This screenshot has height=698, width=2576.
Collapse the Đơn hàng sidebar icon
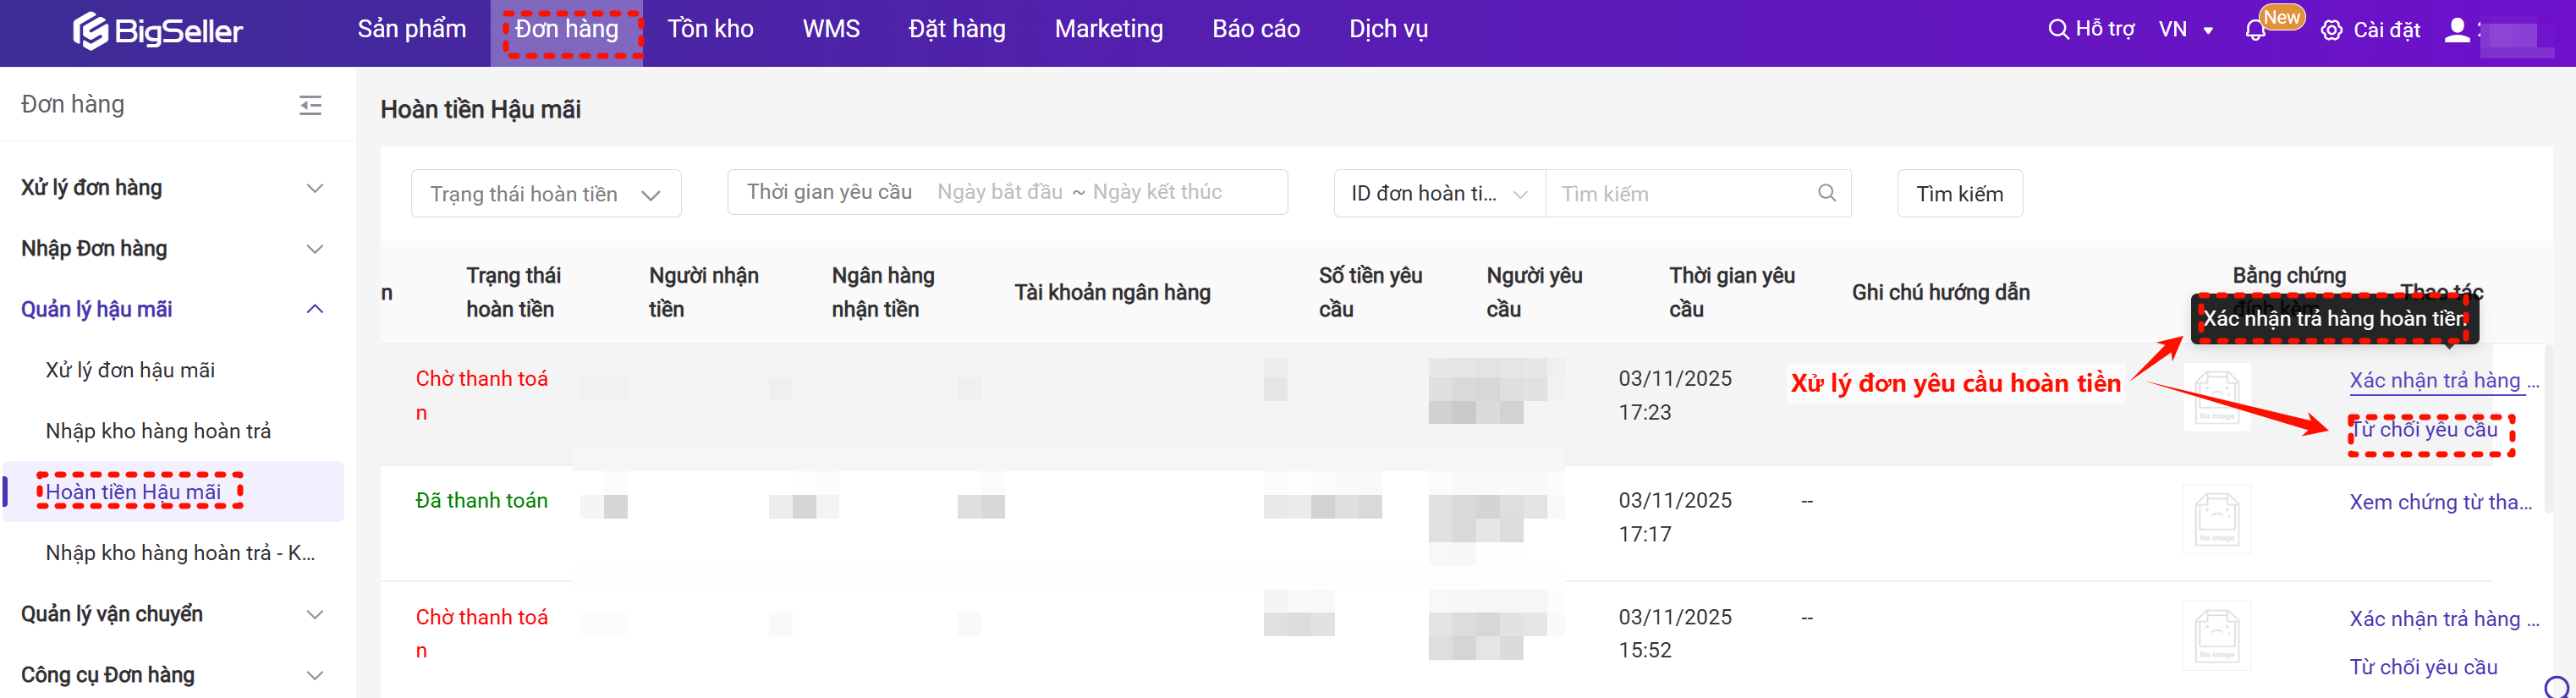(310, 105)
